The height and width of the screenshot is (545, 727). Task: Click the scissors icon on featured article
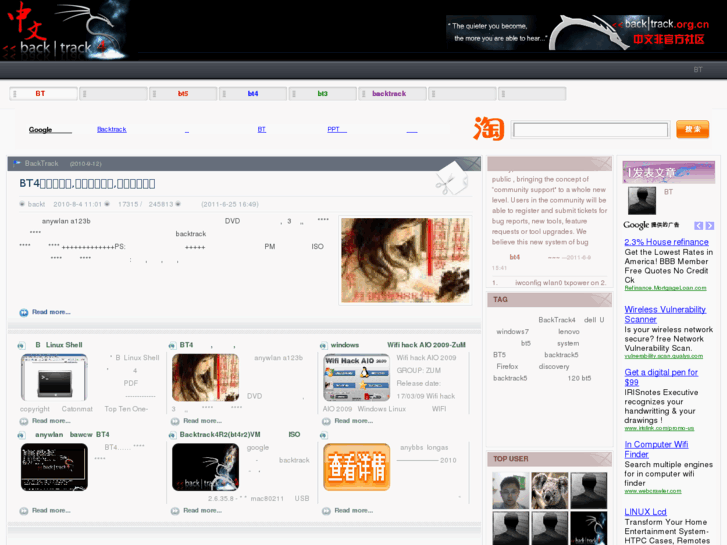[x=451, y=179]
